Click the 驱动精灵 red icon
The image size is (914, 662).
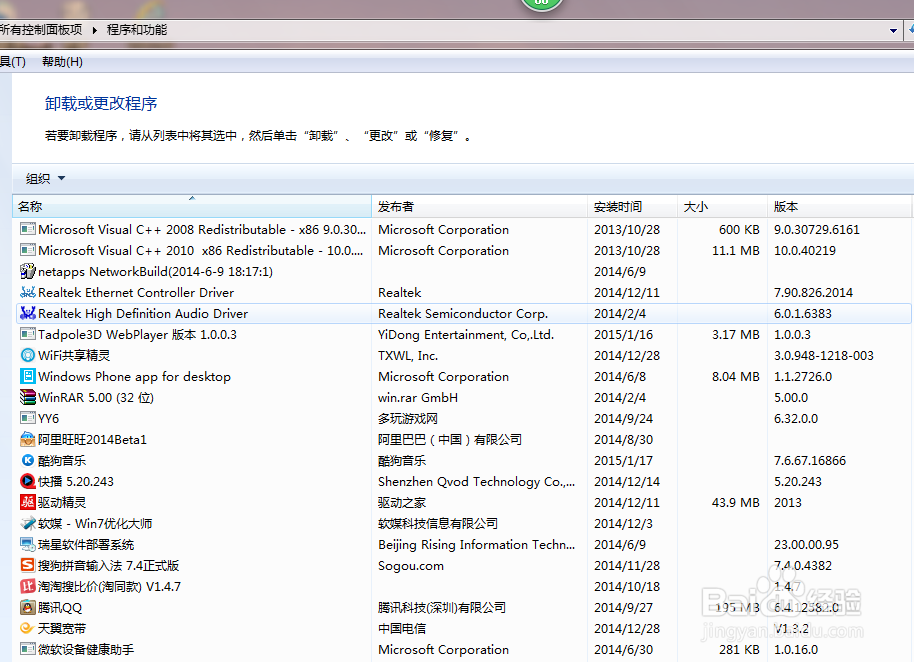pos(27,502)
